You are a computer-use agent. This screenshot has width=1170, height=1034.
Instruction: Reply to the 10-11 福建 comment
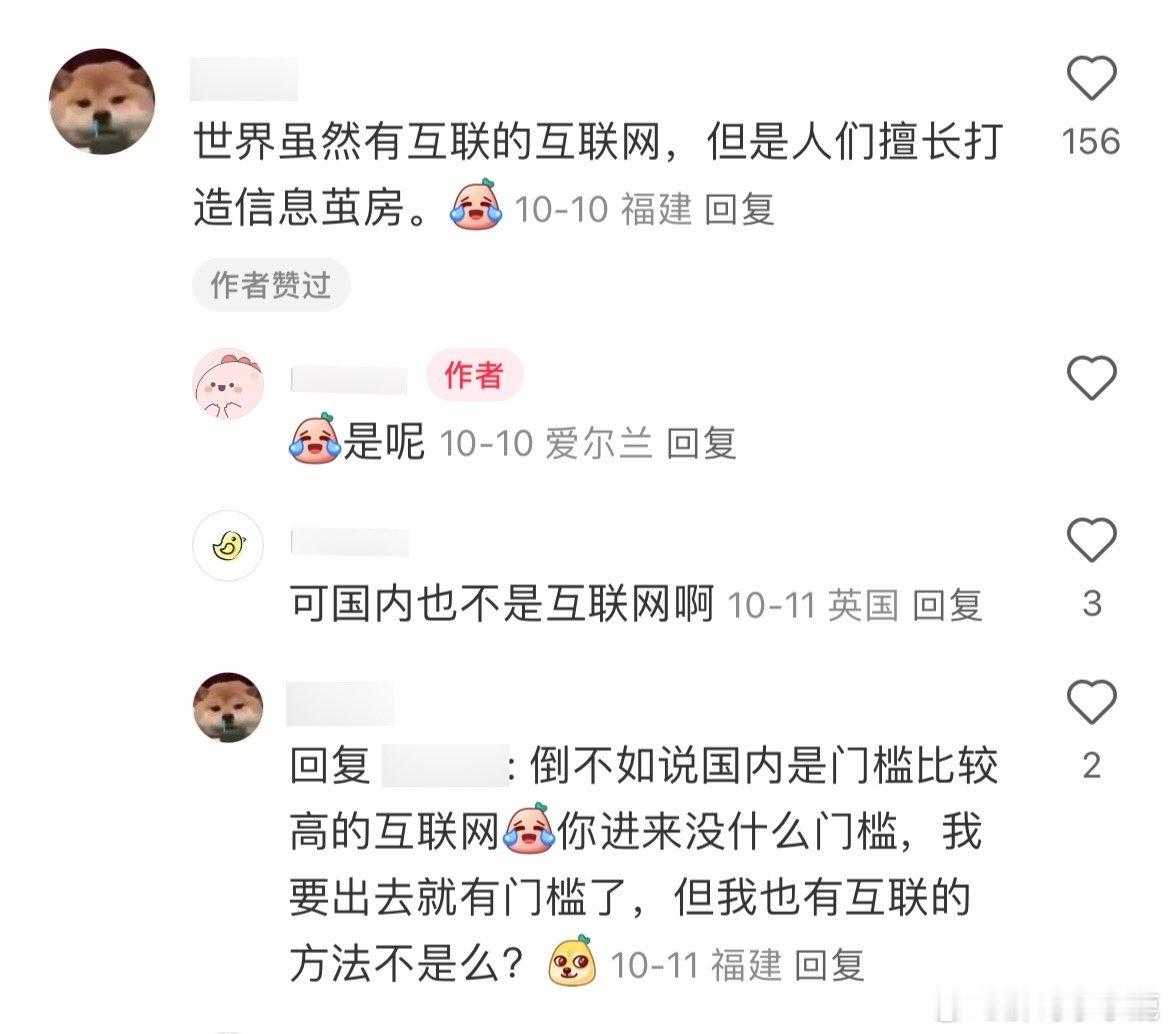(830, 965)
